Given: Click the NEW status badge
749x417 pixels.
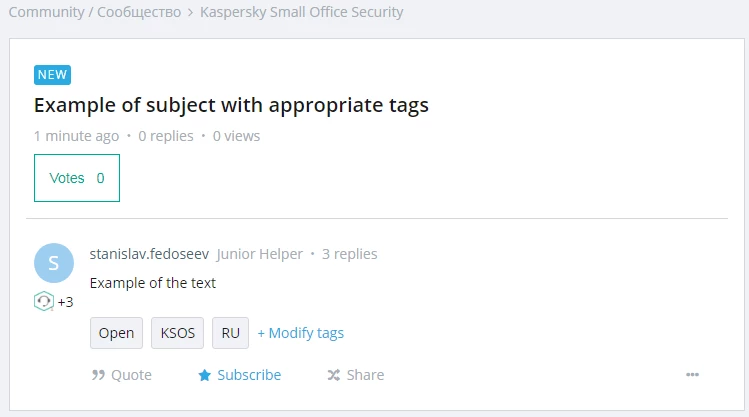Looking at the screenshot, I should click(53, 75).
